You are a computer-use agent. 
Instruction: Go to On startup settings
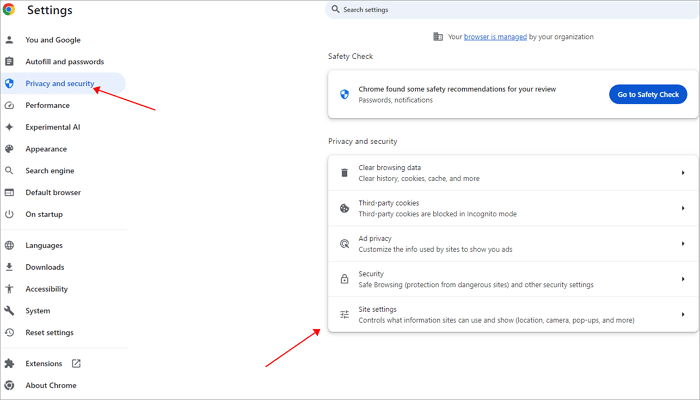pyautogui.click(x=44, y=214)
